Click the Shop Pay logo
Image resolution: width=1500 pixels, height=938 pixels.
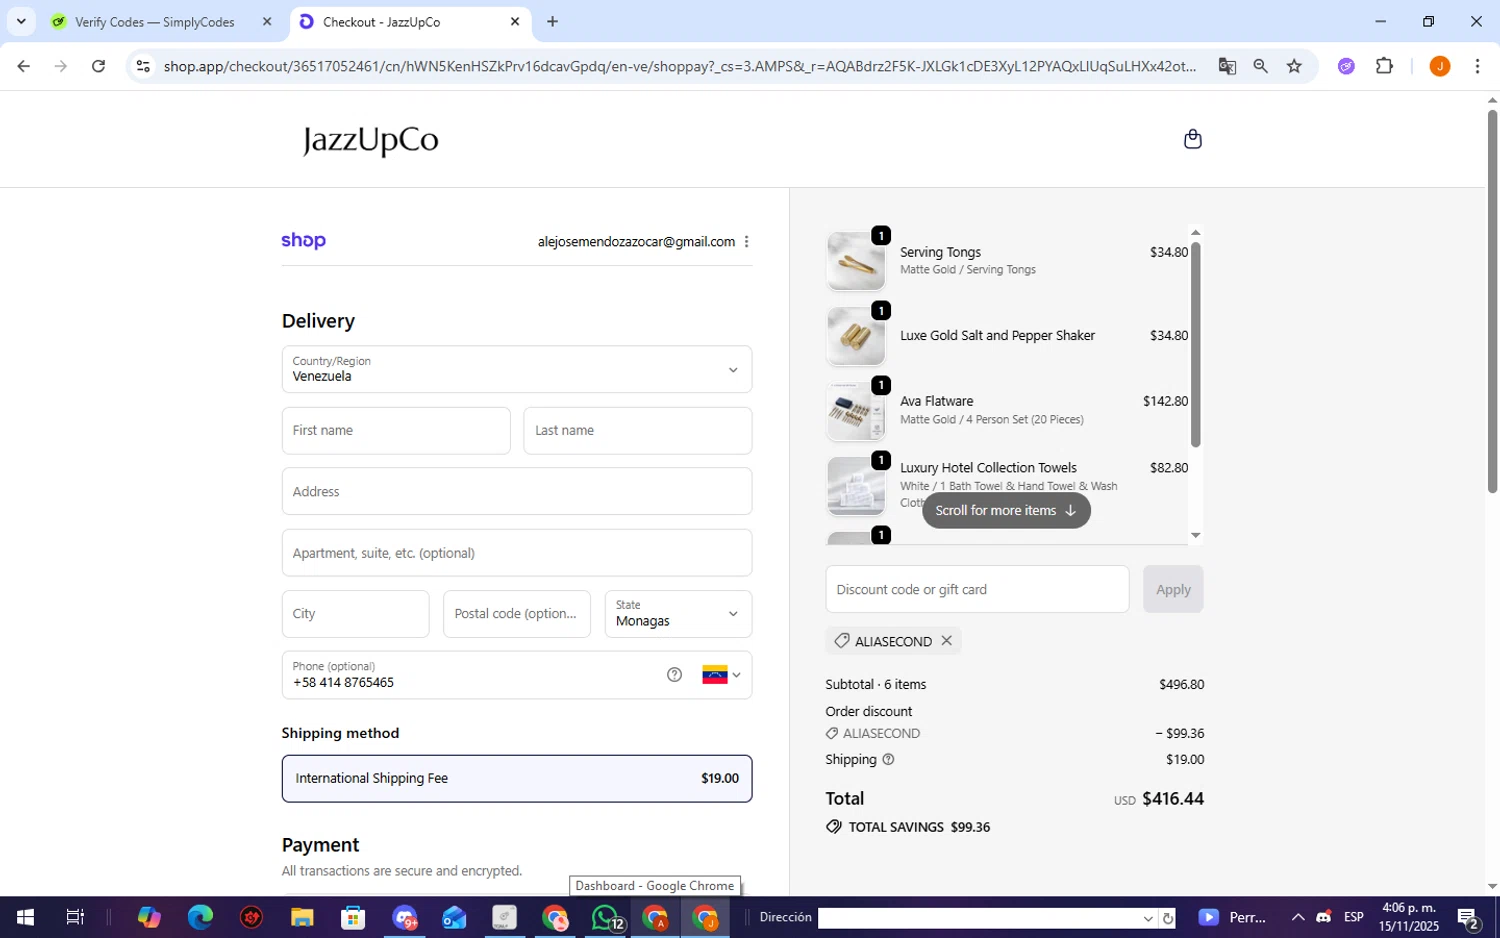click(x=304, y=241)
